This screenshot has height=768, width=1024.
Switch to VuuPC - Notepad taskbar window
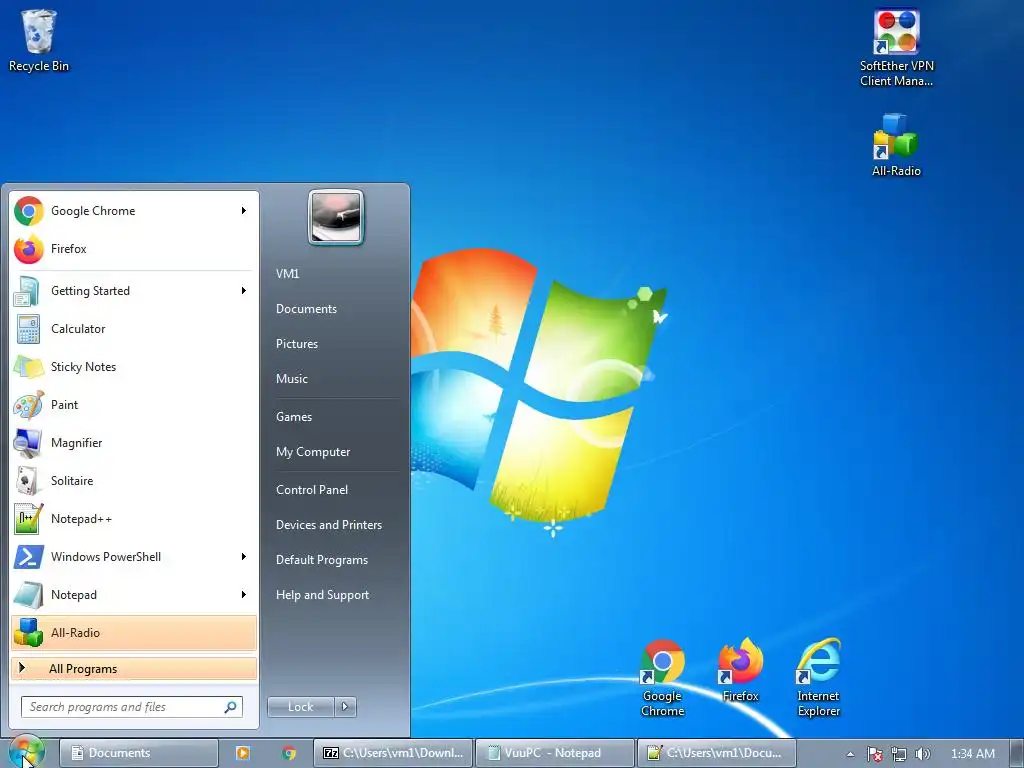[x=554, y=753]
